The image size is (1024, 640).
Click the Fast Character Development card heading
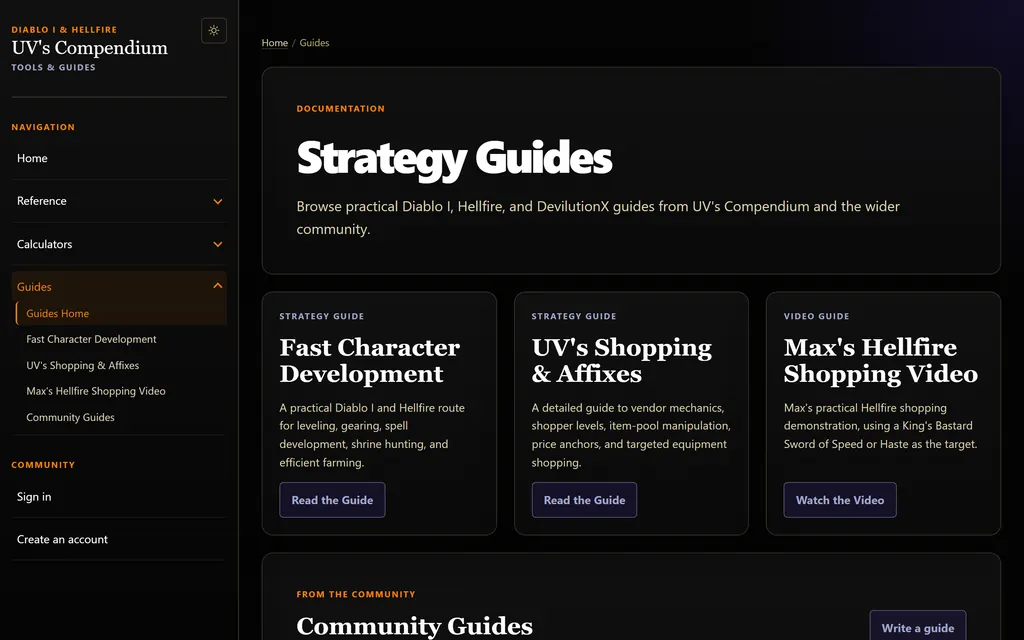click(370, 360)
